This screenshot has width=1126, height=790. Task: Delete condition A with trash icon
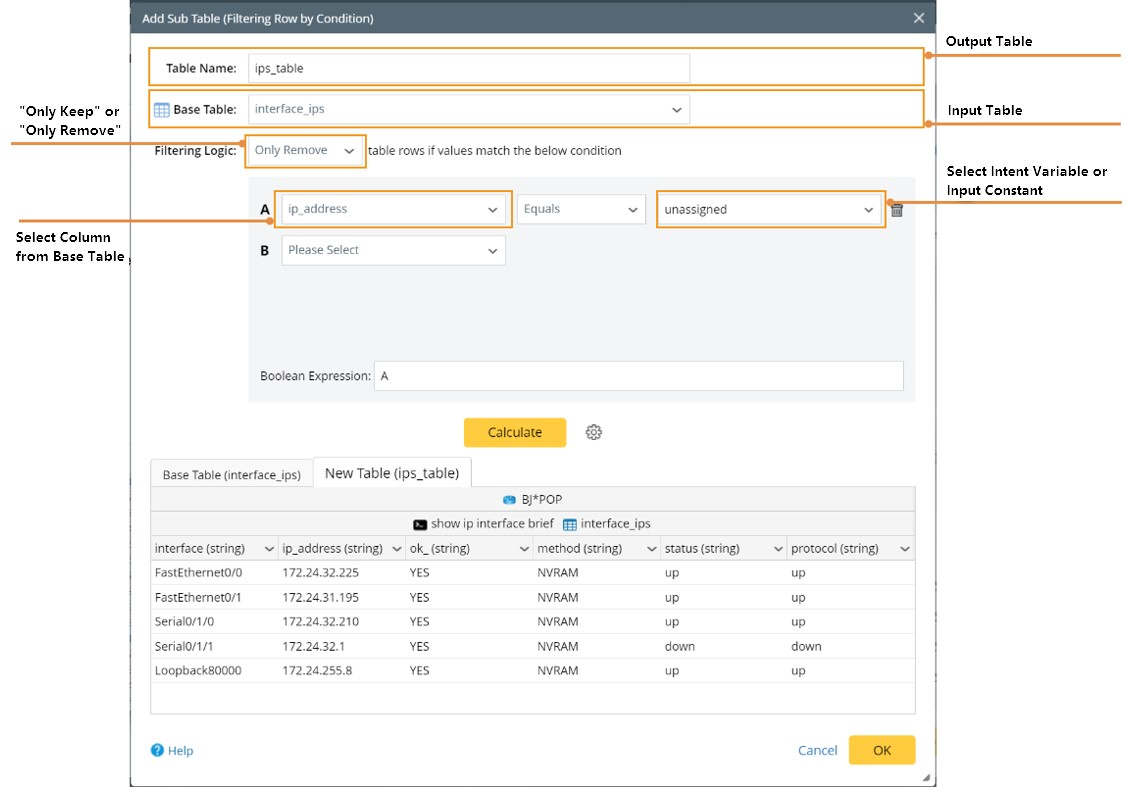pos(897,210)
